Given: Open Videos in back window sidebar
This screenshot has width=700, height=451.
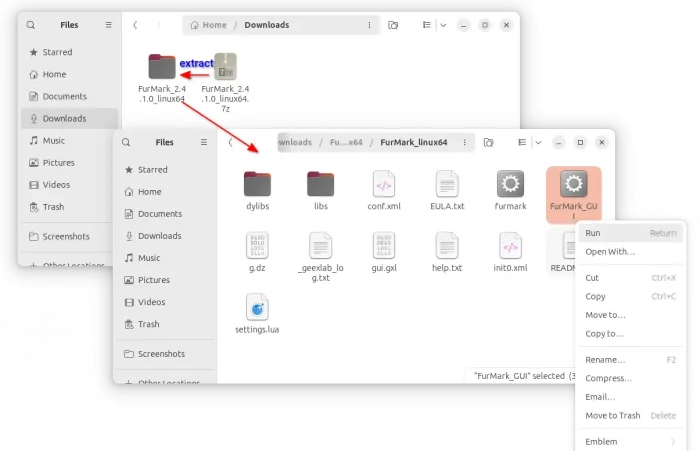Looking at the screenshot, I should 67,185.
